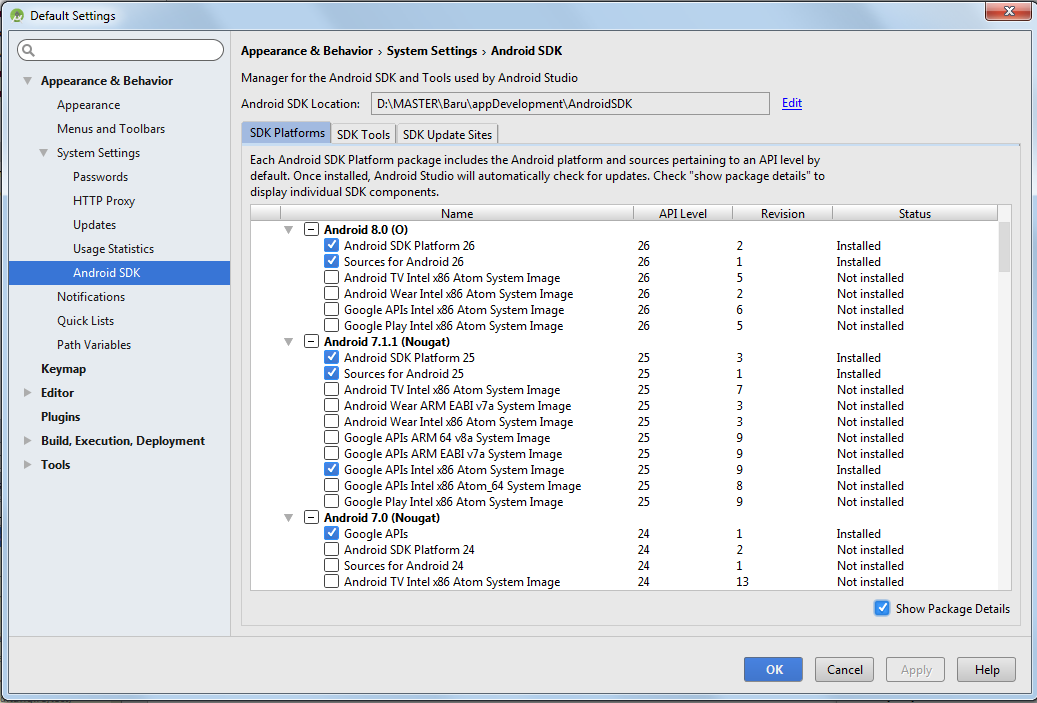Viewport: 1037px width, 703px height.
Task: Switch to the SDK Tools tab
Action: (x=363, y=134)
